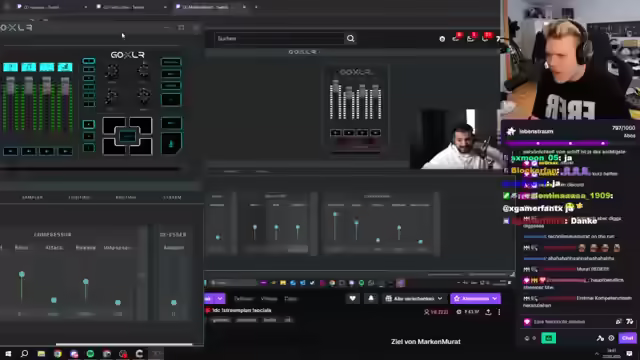This screenshot has width=640, height=360.
Task: Click compressor Release slider handle
Action: pos(86,282)
